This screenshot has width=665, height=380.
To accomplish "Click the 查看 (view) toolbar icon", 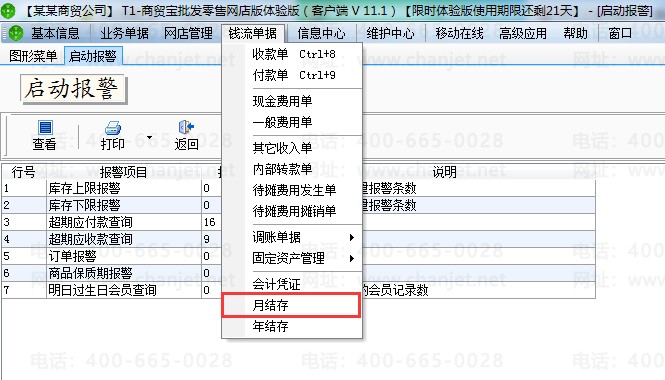I will click(x=45, y=127).
